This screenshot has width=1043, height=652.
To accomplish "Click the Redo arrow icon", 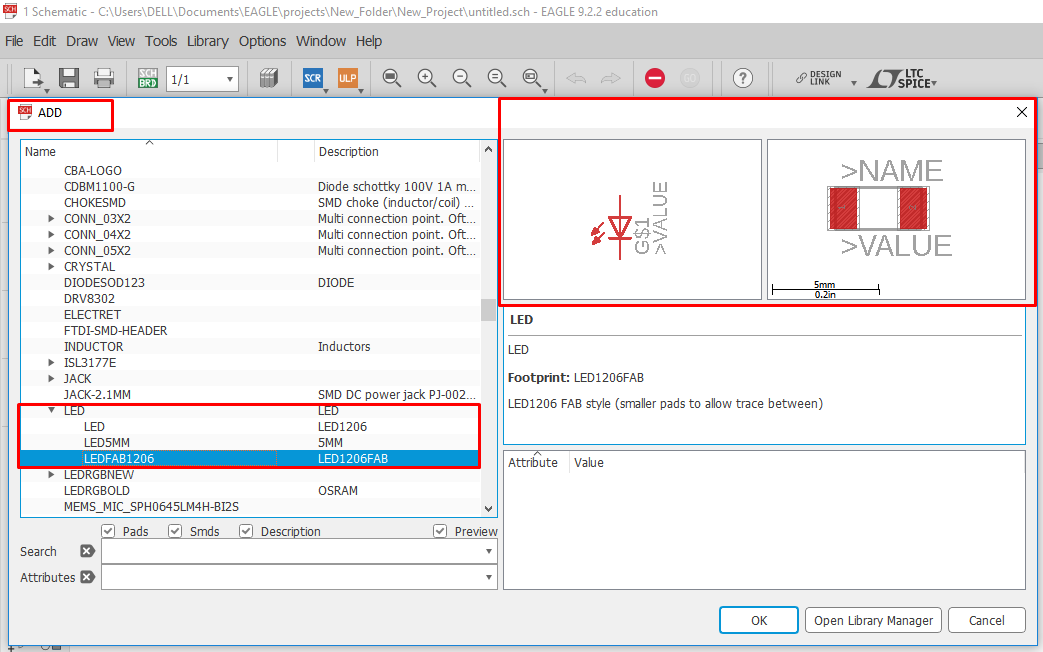I will click(x=610, y=79).
